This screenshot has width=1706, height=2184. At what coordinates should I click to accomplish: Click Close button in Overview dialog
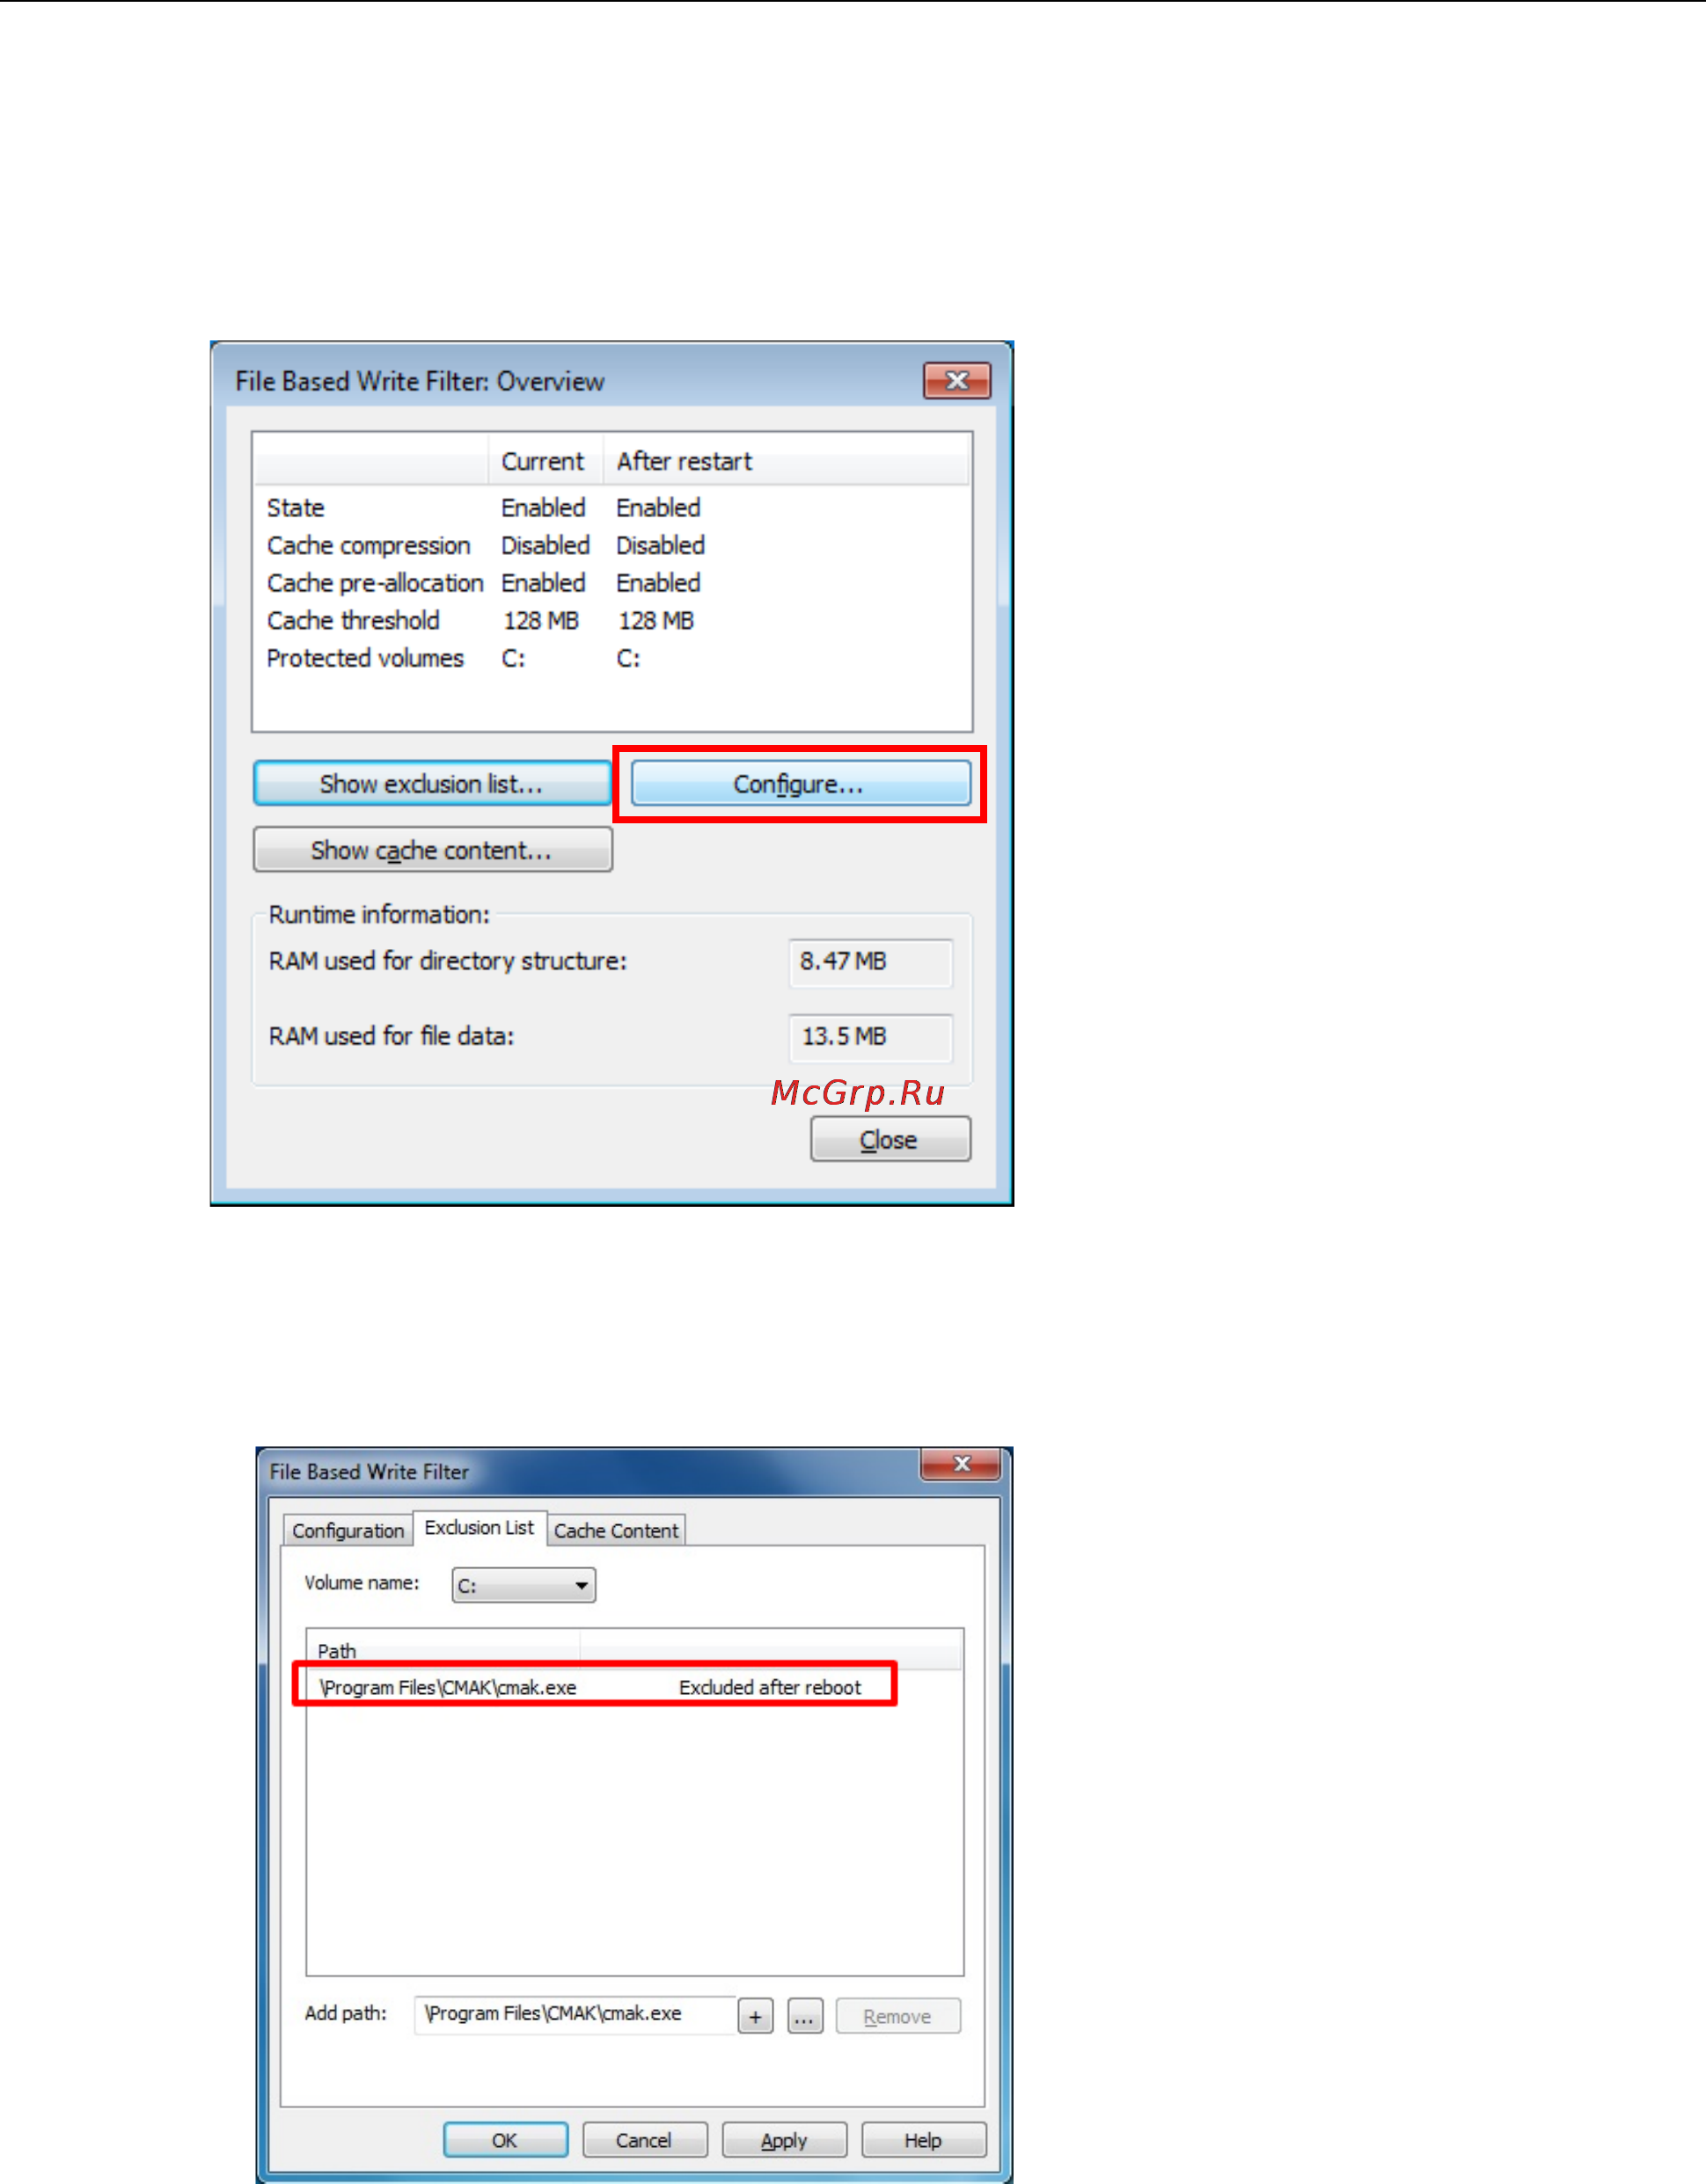[890, 1139]
